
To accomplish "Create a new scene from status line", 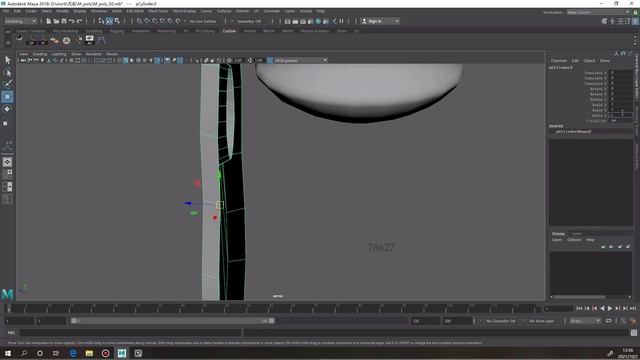I will click(49, 21).
